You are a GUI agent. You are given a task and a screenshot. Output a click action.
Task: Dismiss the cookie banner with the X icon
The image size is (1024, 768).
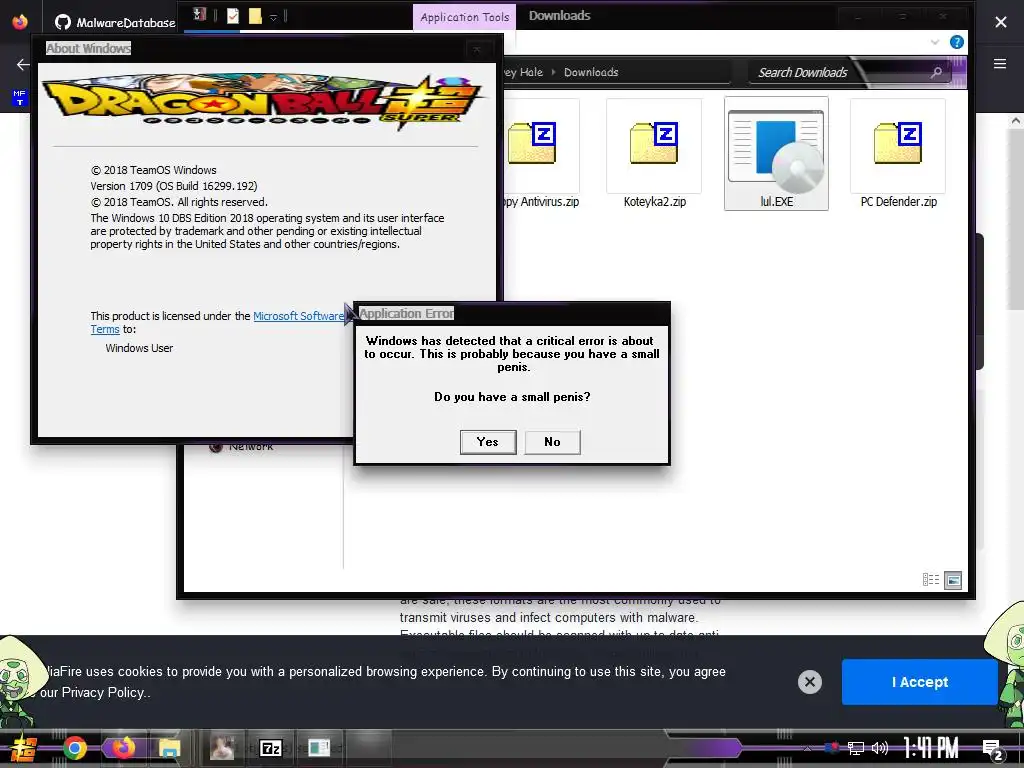810,682
